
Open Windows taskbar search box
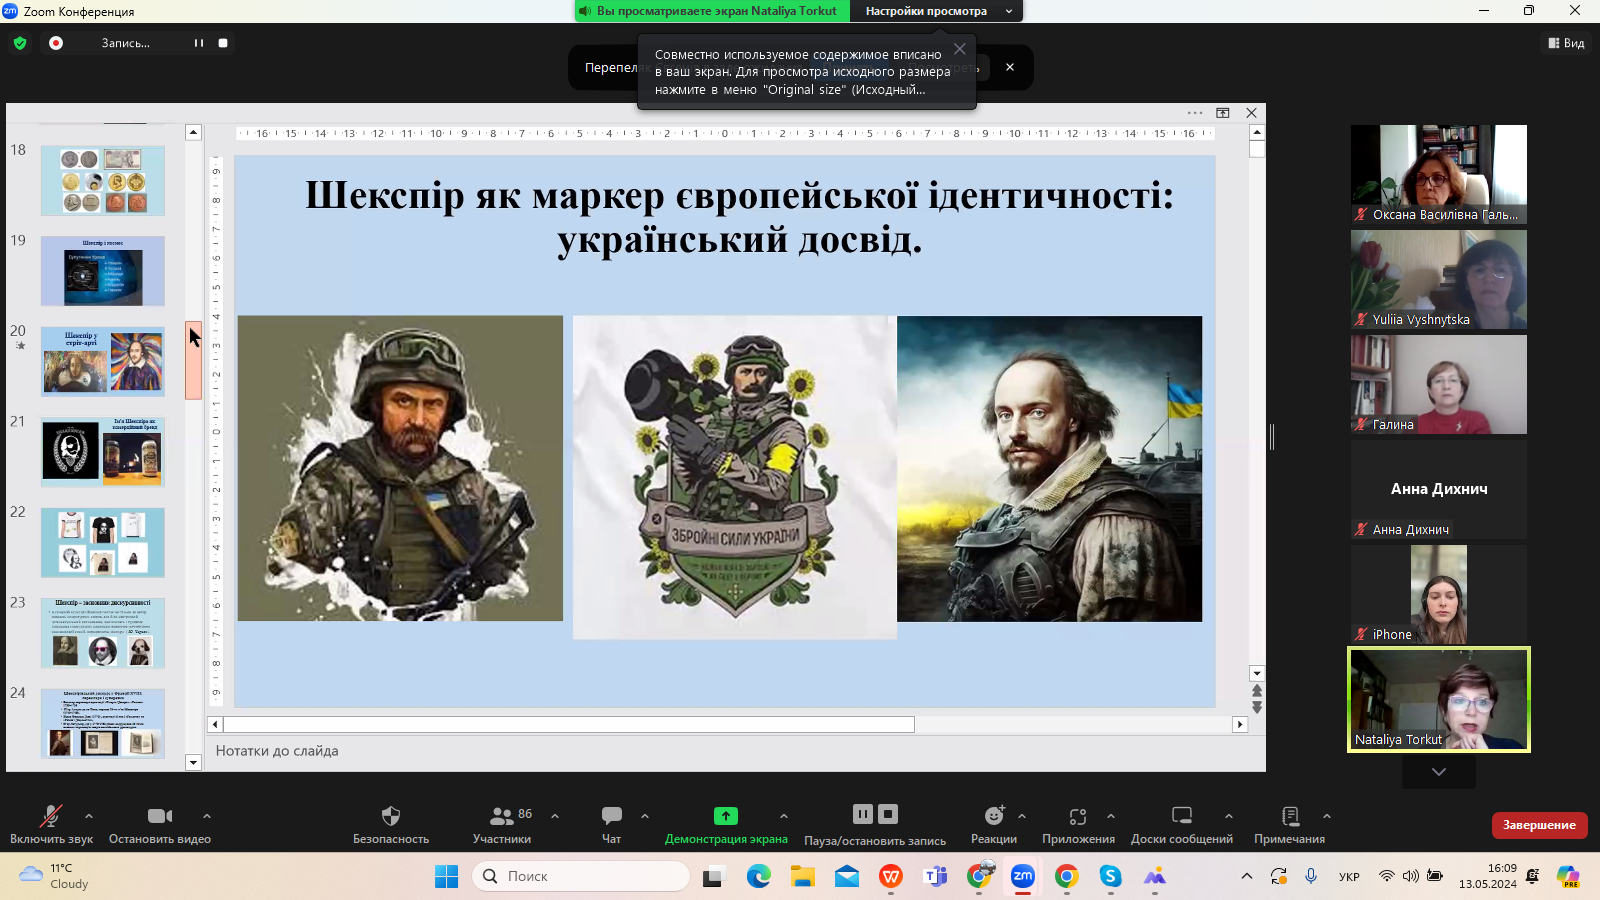click(x=581, y=876)
